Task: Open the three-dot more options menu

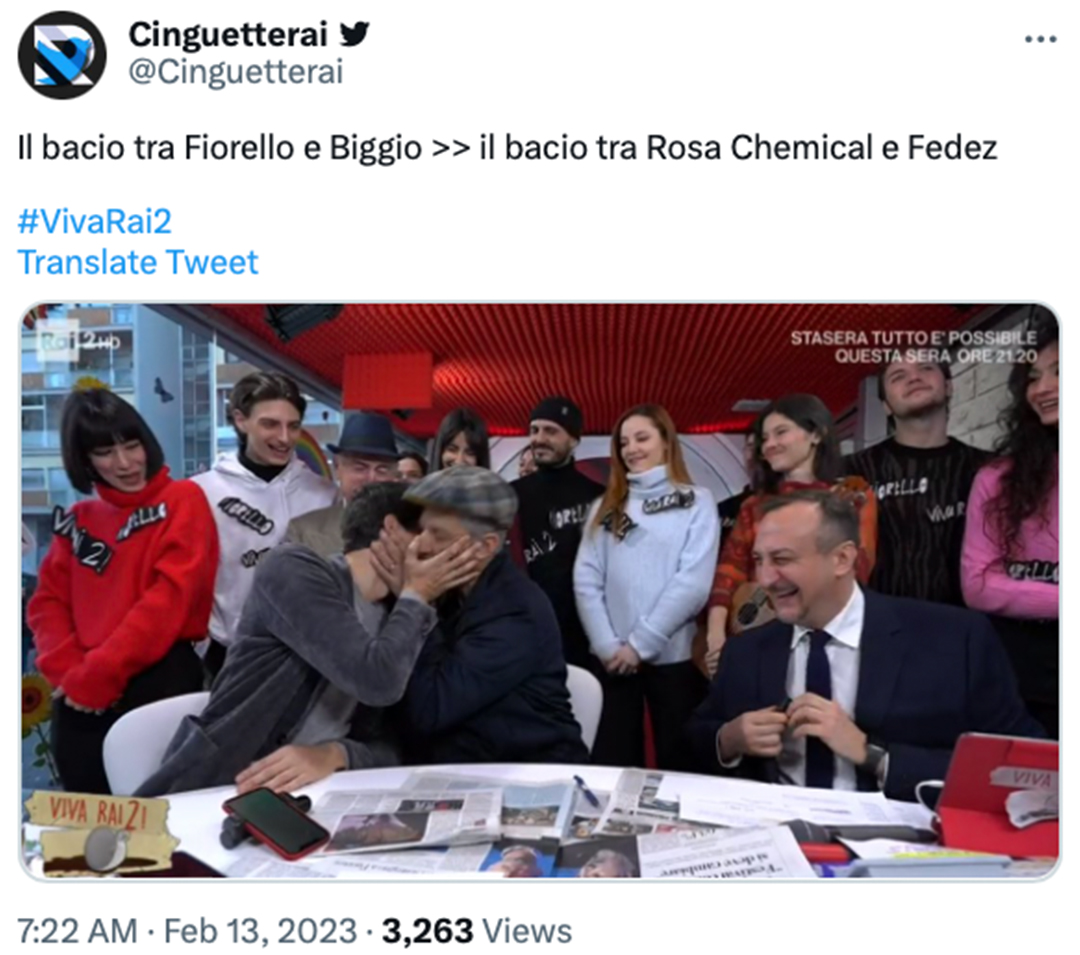Action: (x=1040, y=39)
